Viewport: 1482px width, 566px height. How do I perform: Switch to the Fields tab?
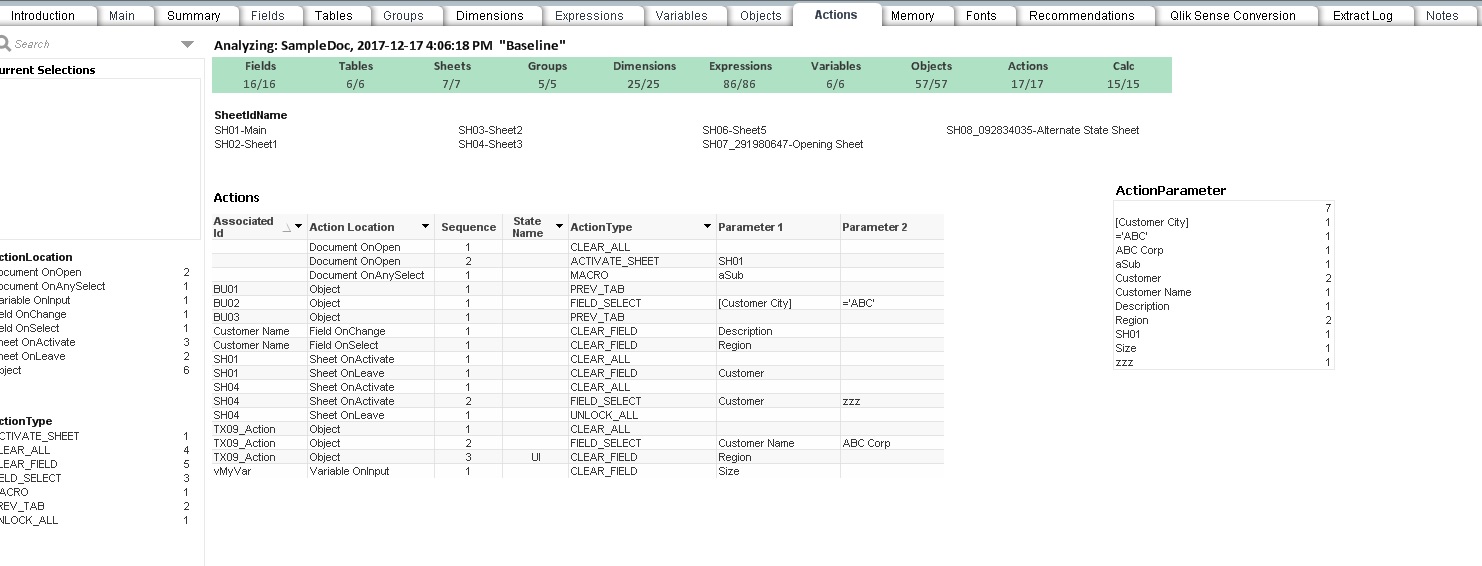pos(268,15)
